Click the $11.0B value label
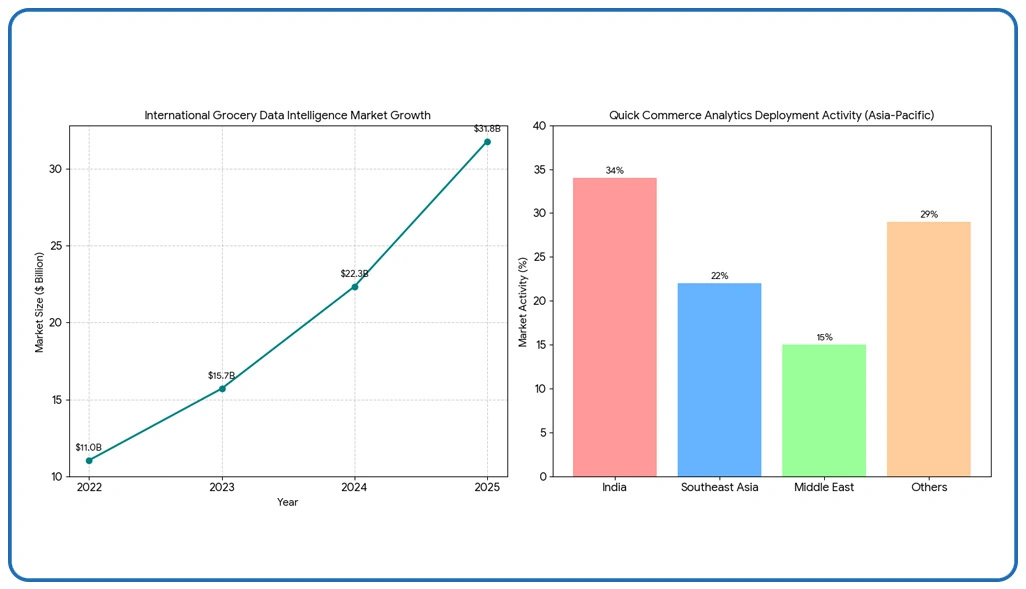 (89, 448)
